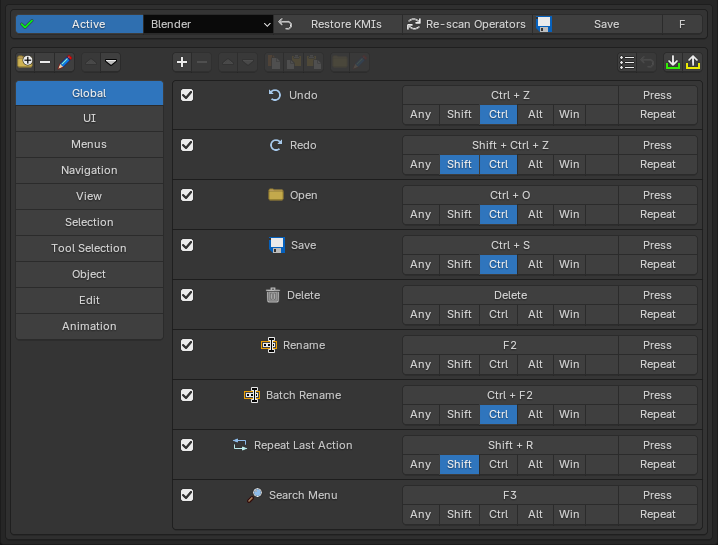Uncheck the Search Menu checkbox
The height and width of the screenshot is (545, 718).
[187, 495]
